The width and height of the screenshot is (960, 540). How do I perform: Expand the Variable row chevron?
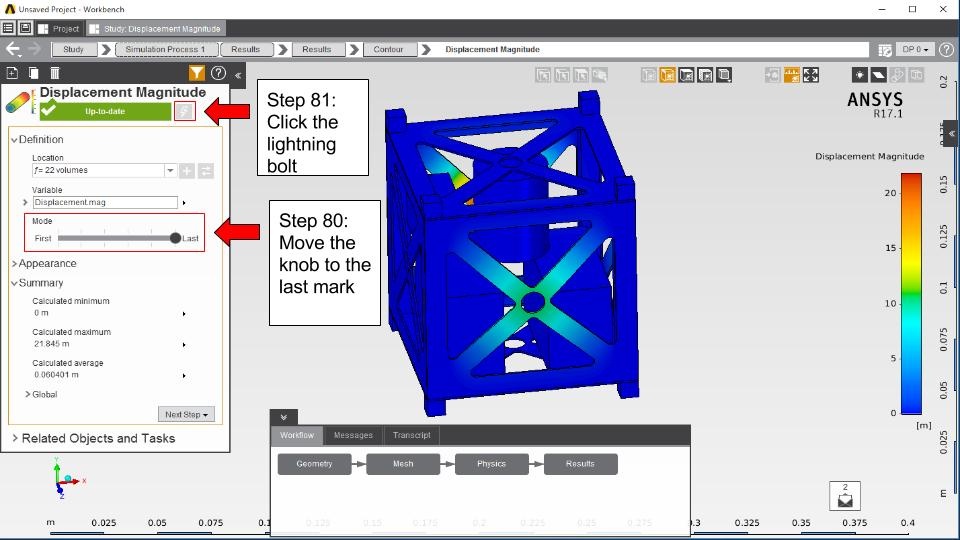(x=25, y=202)
